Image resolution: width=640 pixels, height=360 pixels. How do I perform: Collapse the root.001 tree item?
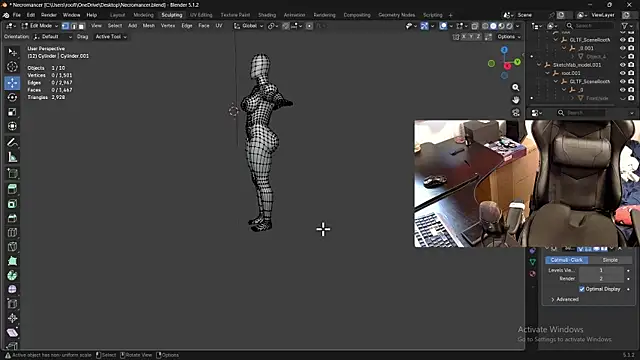tap(547, 73)
